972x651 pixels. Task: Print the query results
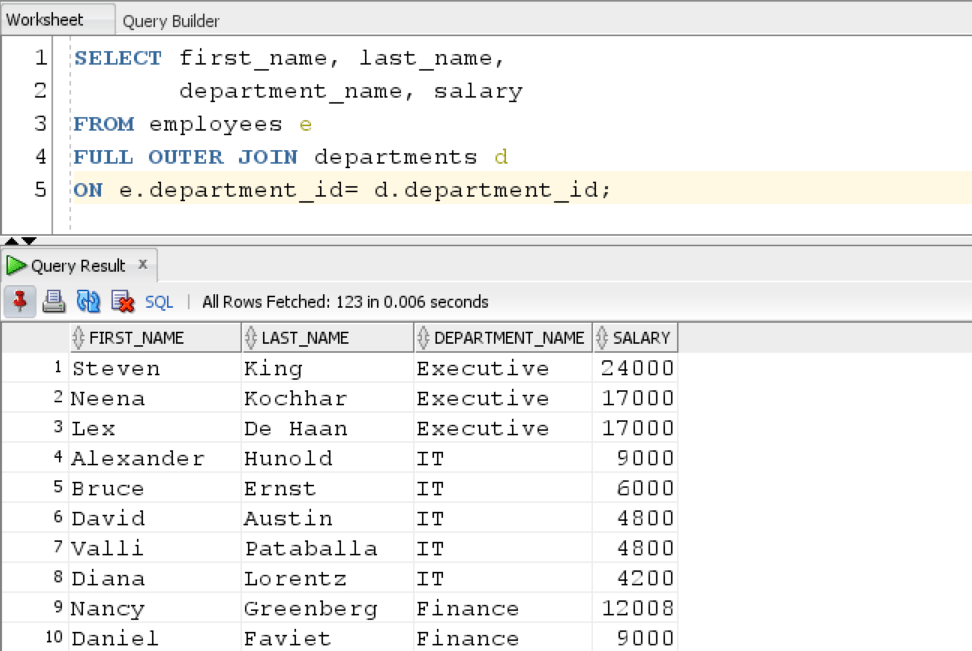(54, 302)
